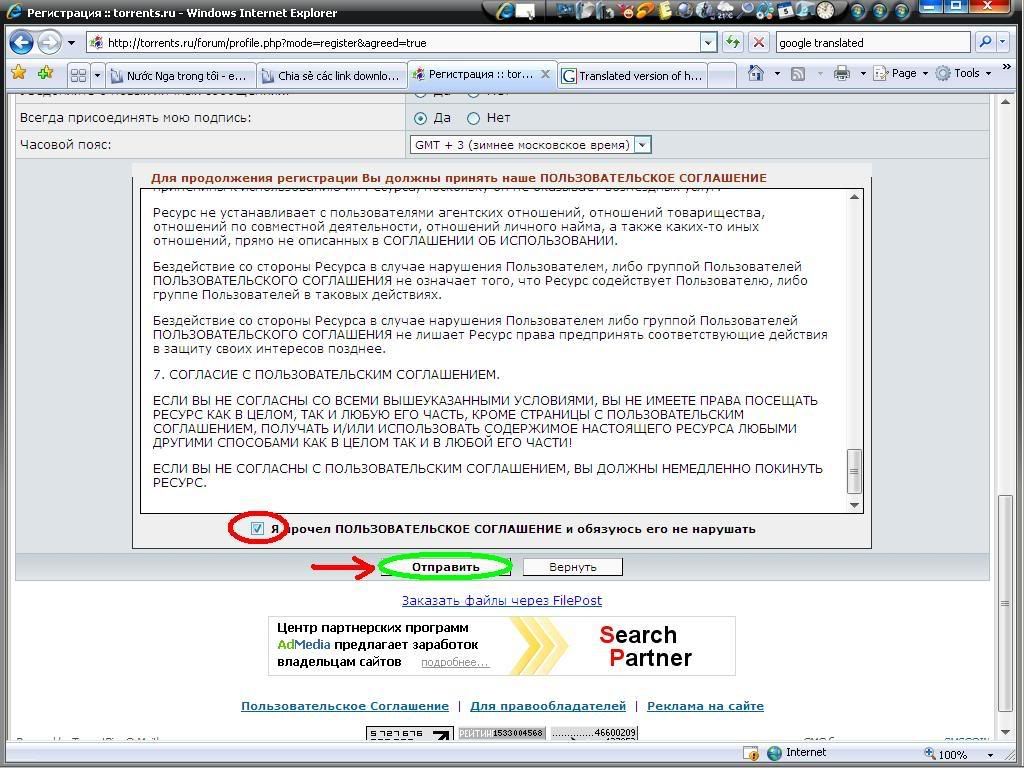1024x768 pixels.
Task: Select the 'Нет' radio for signature
Action: 474,118
